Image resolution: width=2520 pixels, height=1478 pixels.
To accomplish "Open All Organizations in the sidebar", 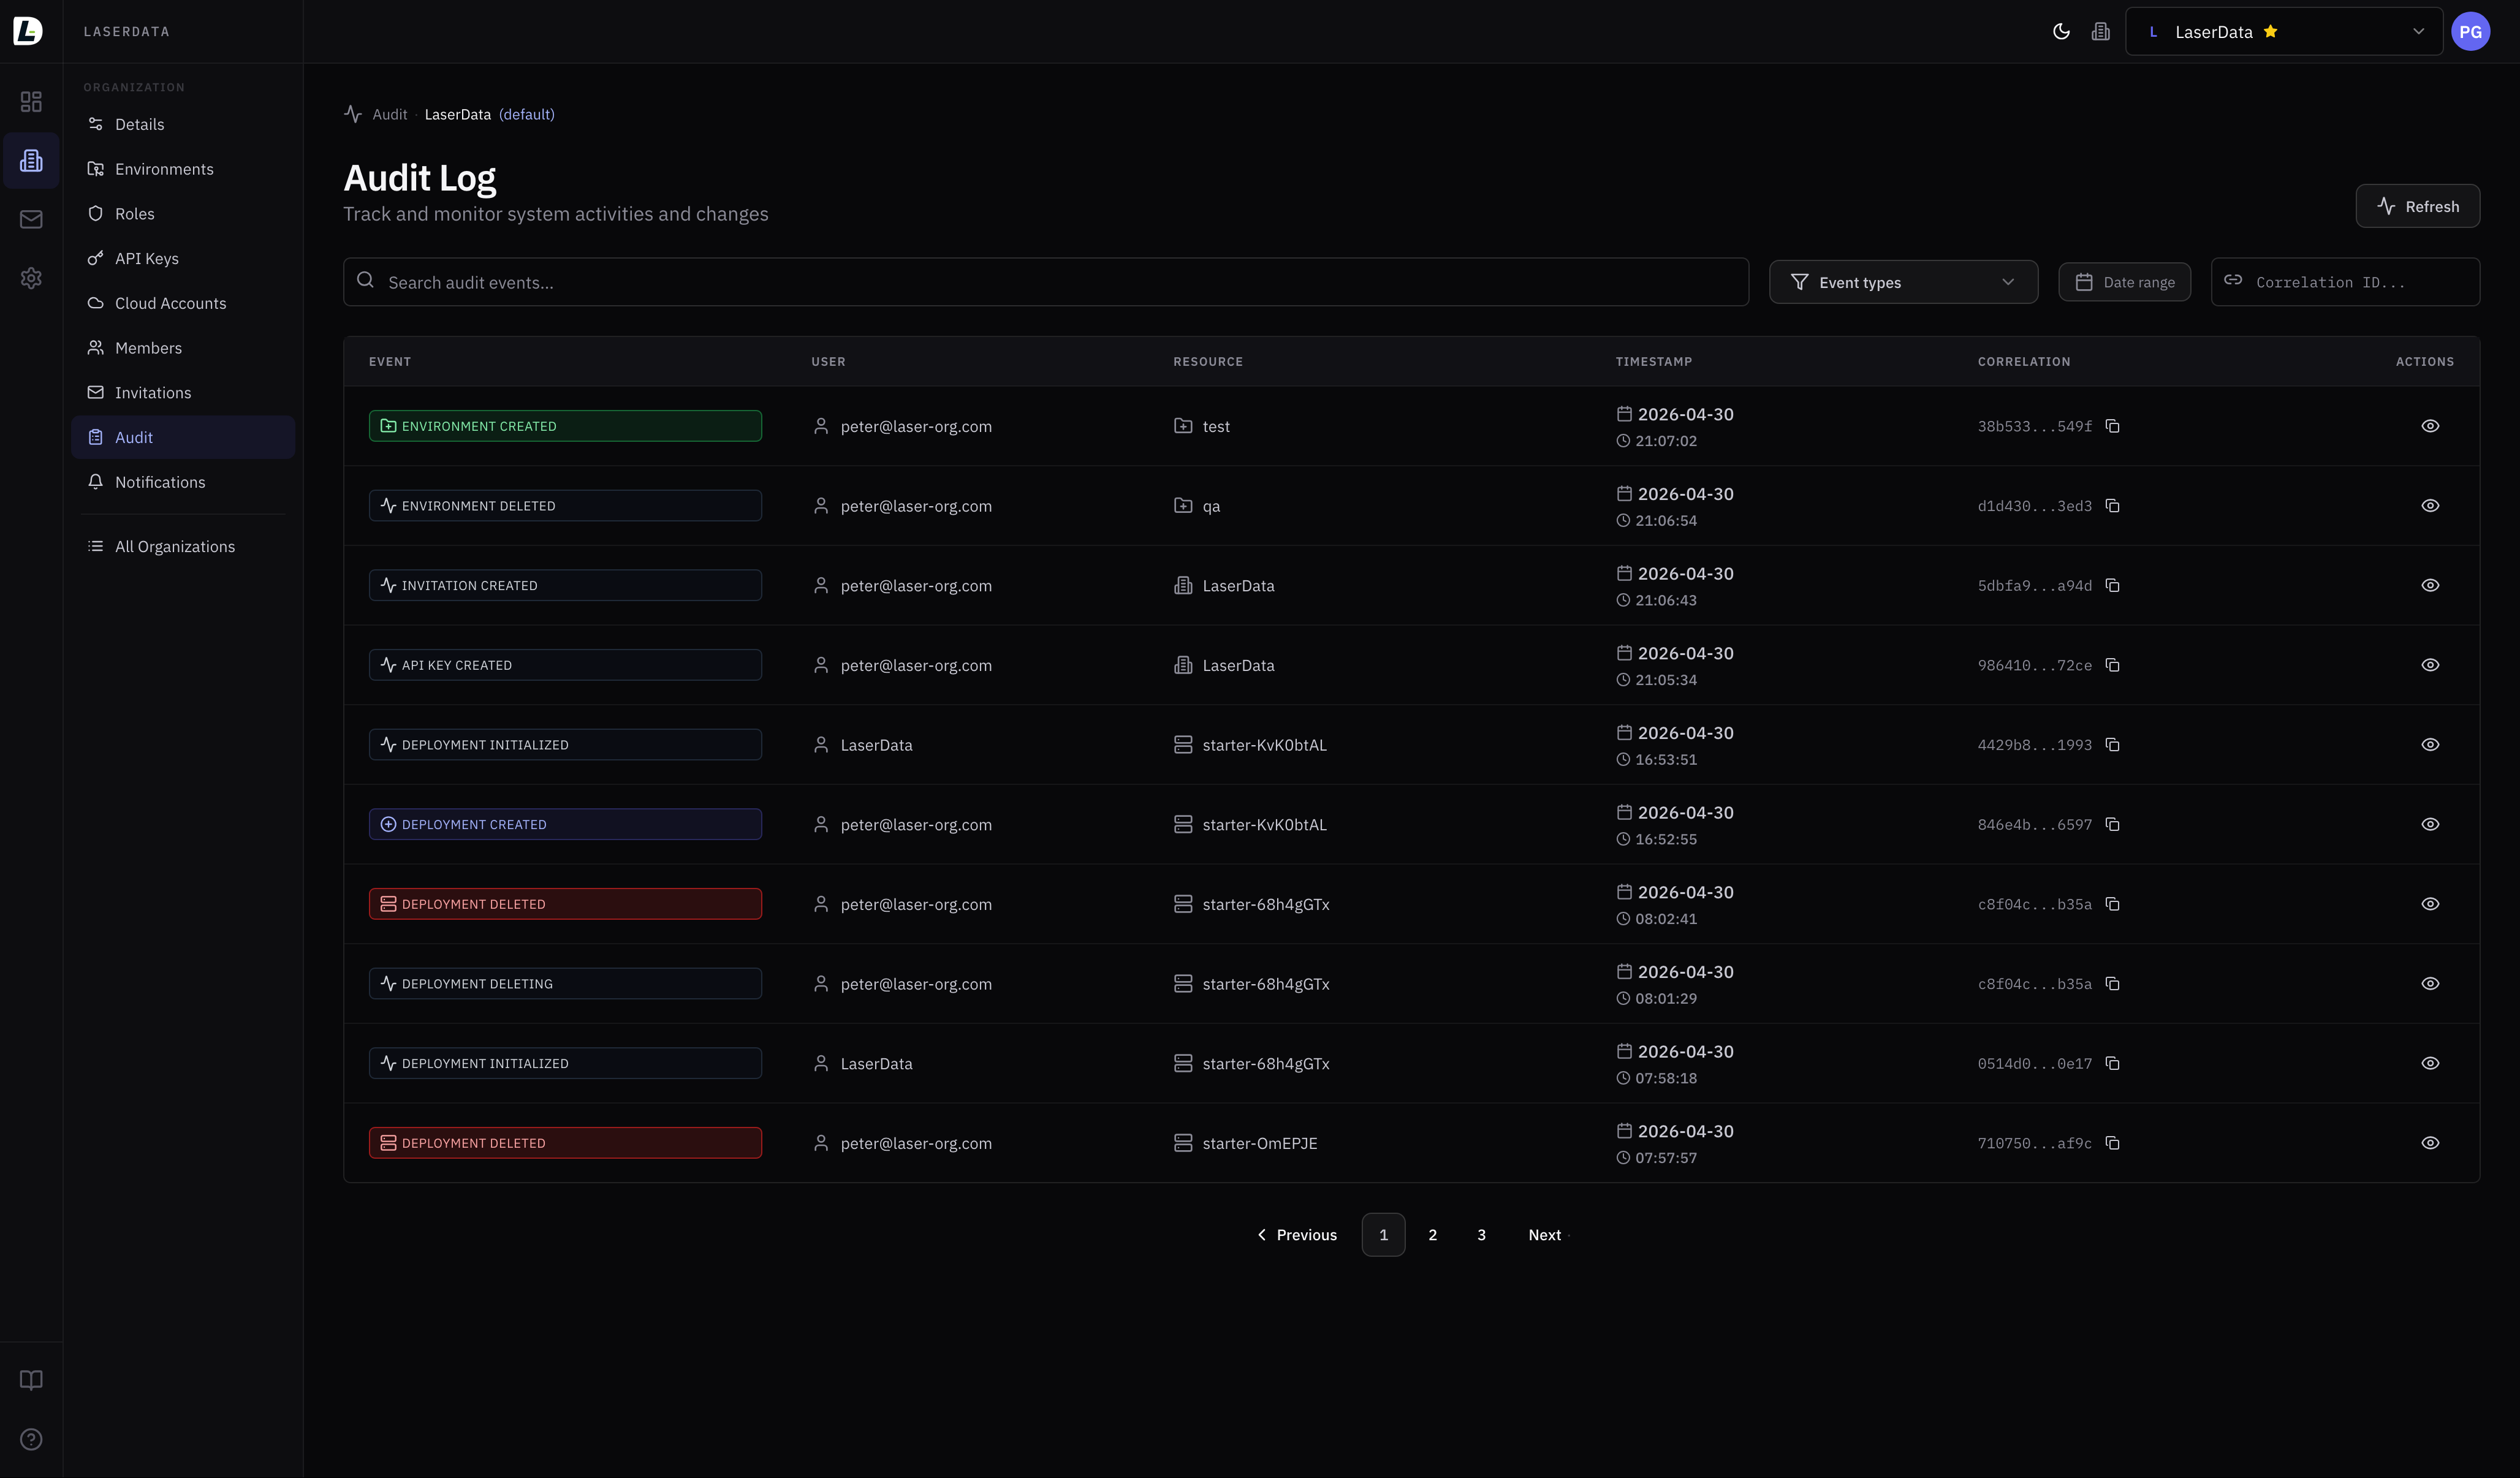I will [x=183, y=546].
